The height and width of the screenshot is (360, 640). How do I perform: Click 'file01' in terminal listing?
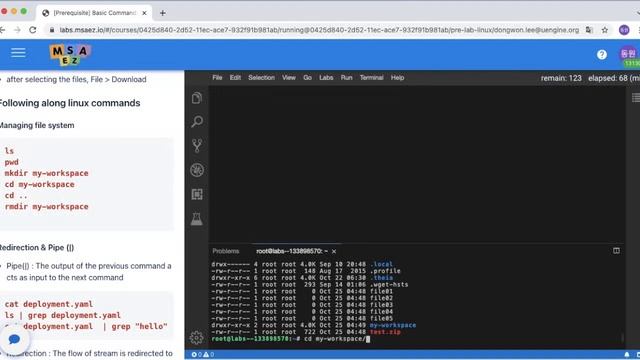(381, 291)
